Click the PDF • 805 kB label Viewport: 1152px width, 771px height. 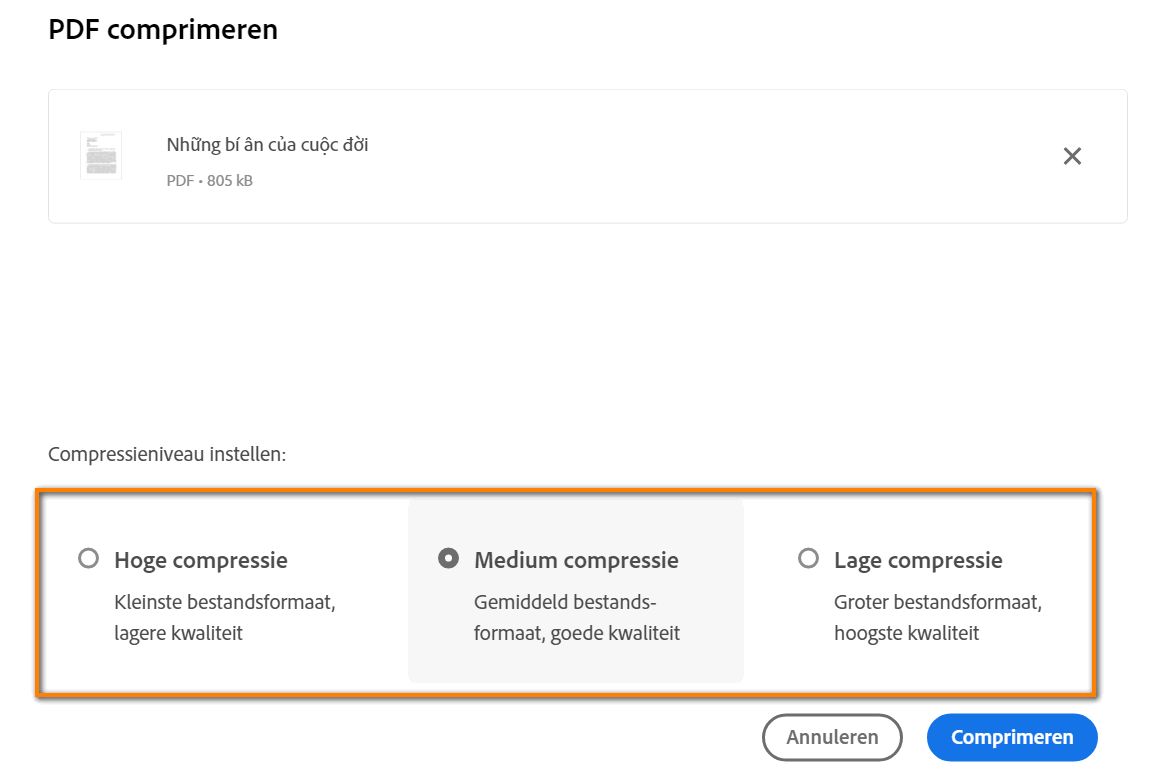[x=209, y=180]
